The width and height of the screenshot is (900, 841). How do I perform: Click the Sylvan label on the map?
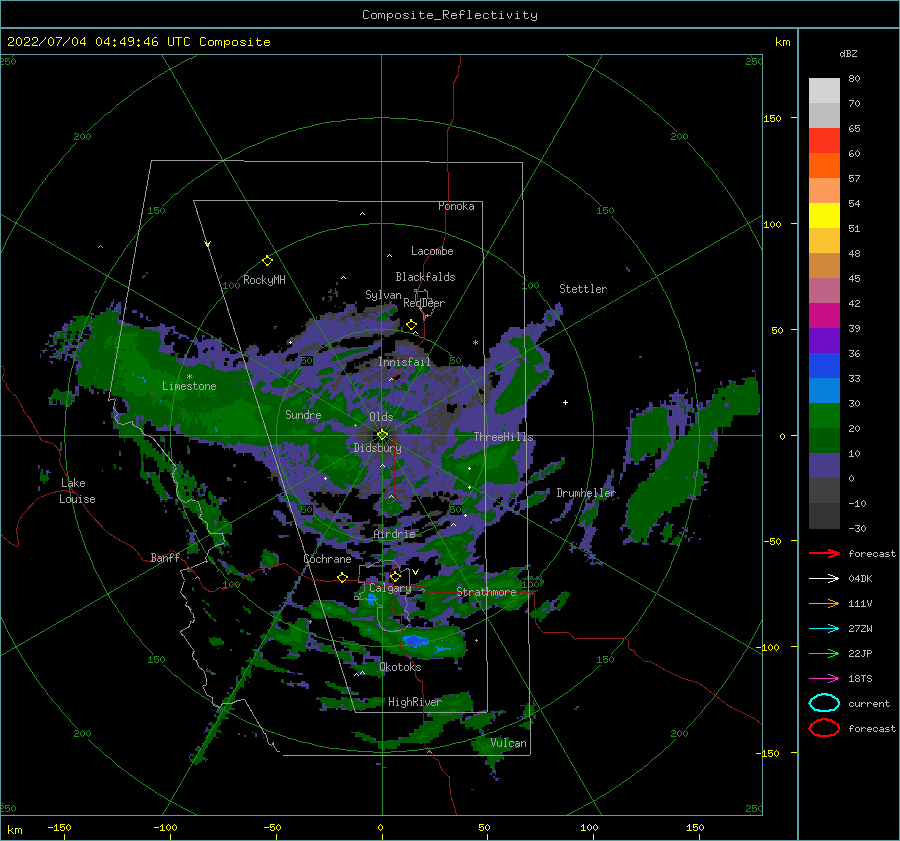click(383, 296)
